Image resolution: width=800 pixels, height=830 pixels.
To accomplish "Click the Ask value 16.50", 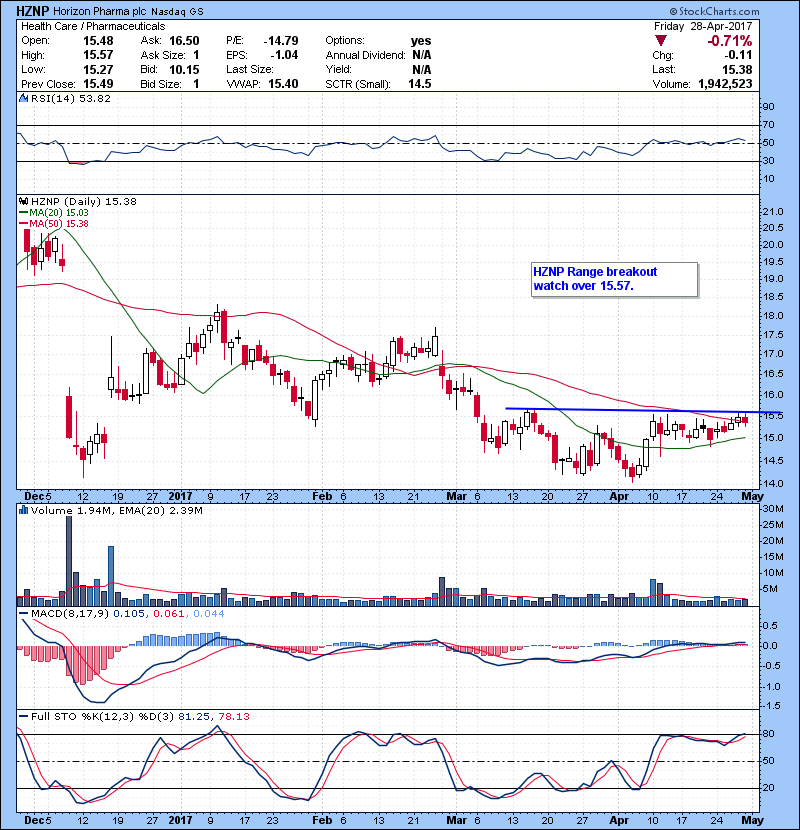I will pos(184,41).
